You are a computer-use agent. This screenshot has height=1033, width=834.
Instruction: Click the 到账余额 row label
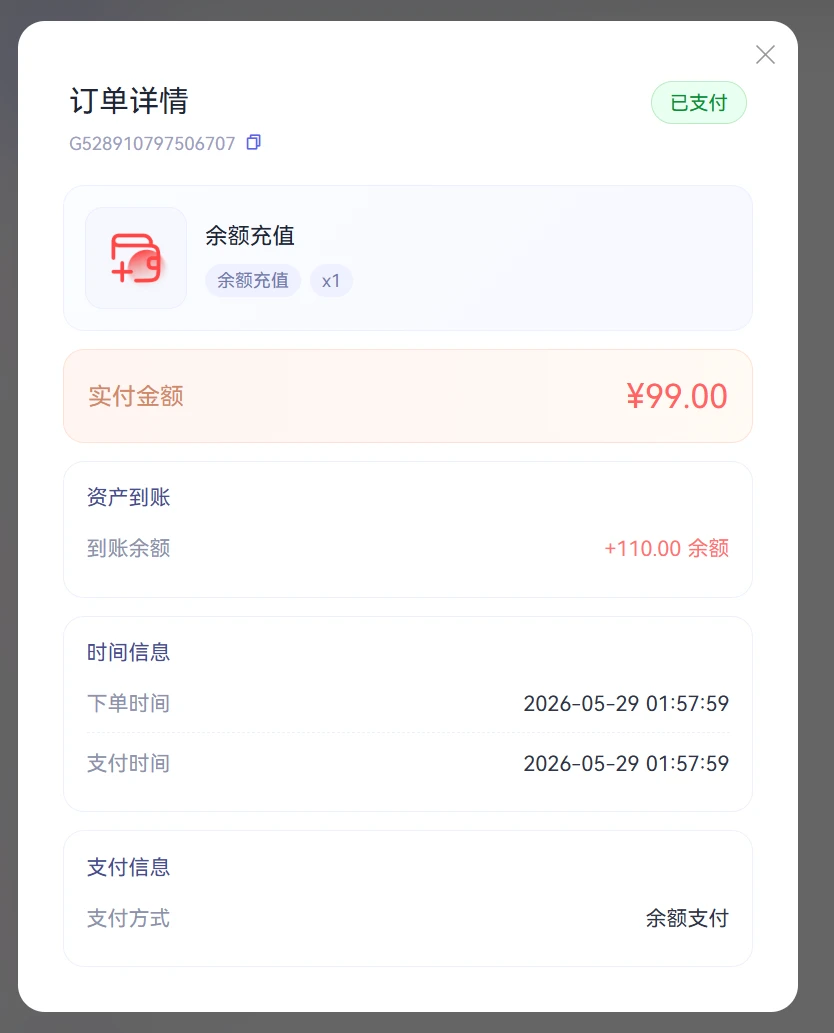[x=128, y=548]
